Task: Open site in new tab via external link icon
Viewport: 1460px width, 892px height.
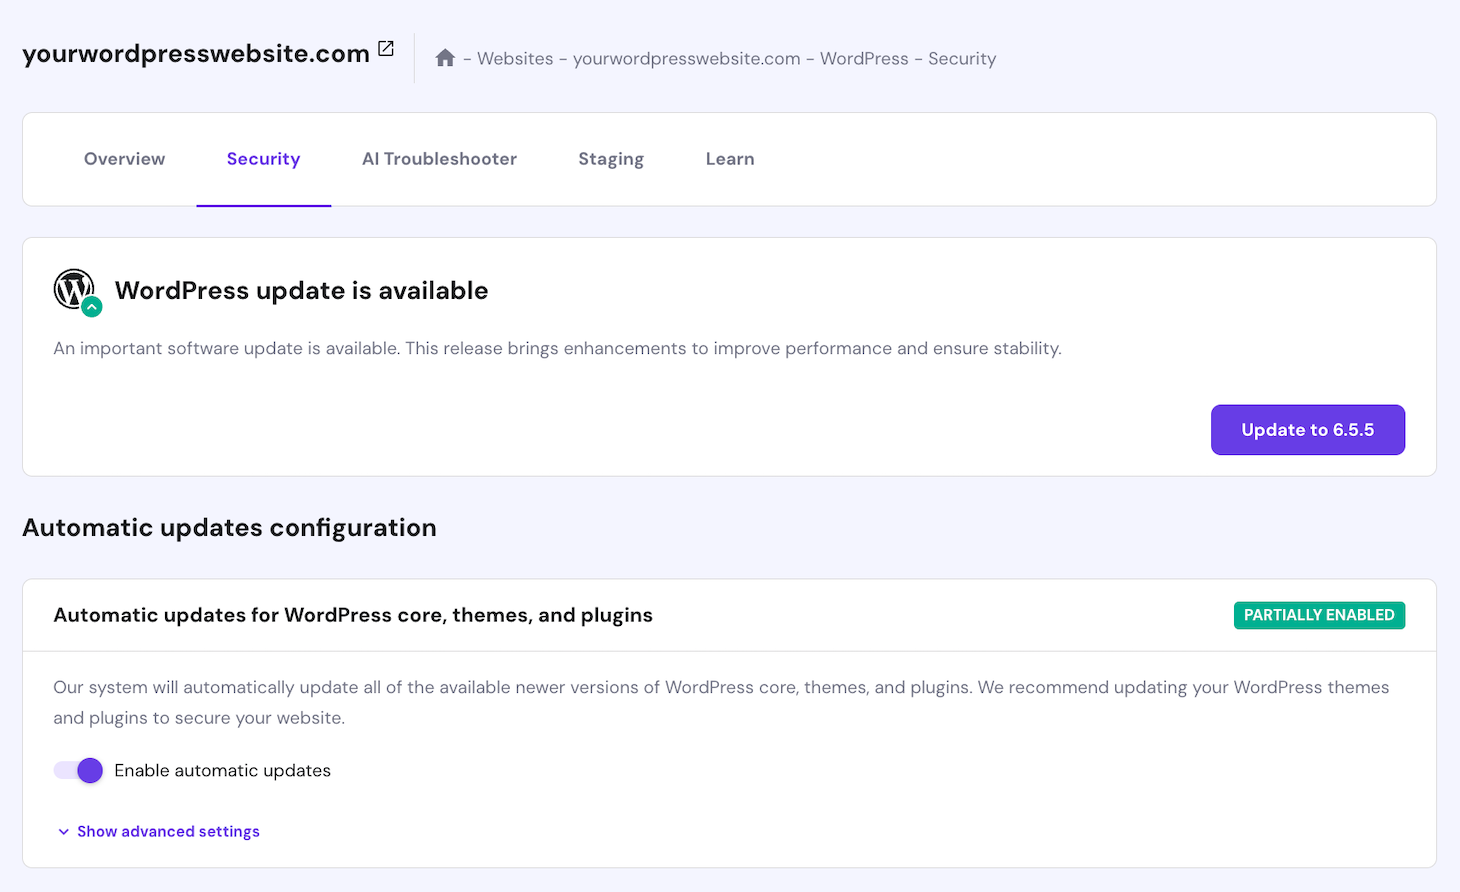Action: pyautogui.click(x=386, y=47)
